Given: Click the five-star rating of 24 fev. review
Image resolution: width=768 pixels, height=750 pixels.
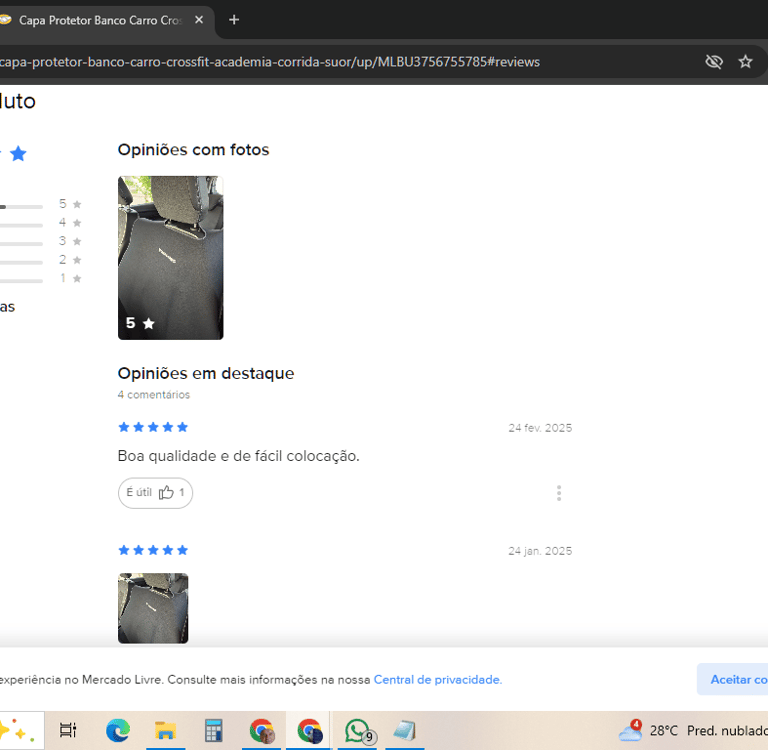Looking at the screenshot, I should coord(153,427).
